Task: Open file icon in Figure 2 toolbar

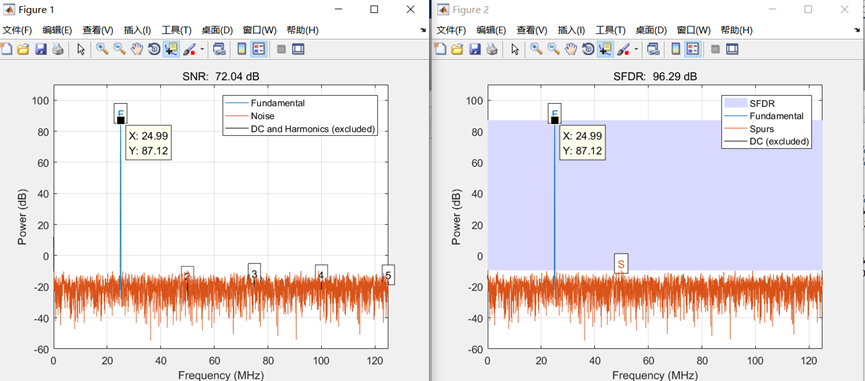Action: 457,50
